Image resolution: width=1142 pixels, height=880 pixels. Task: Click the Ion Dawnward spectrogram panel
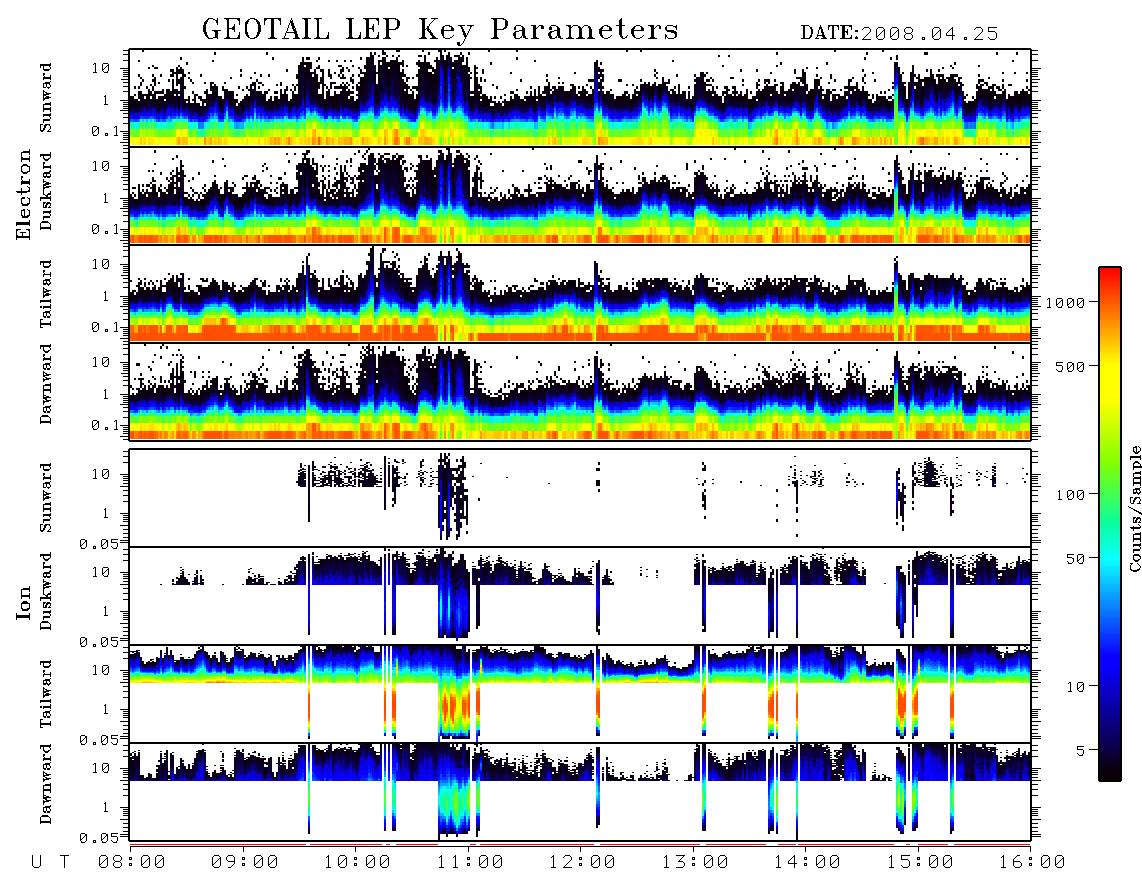tap(580, 792)
